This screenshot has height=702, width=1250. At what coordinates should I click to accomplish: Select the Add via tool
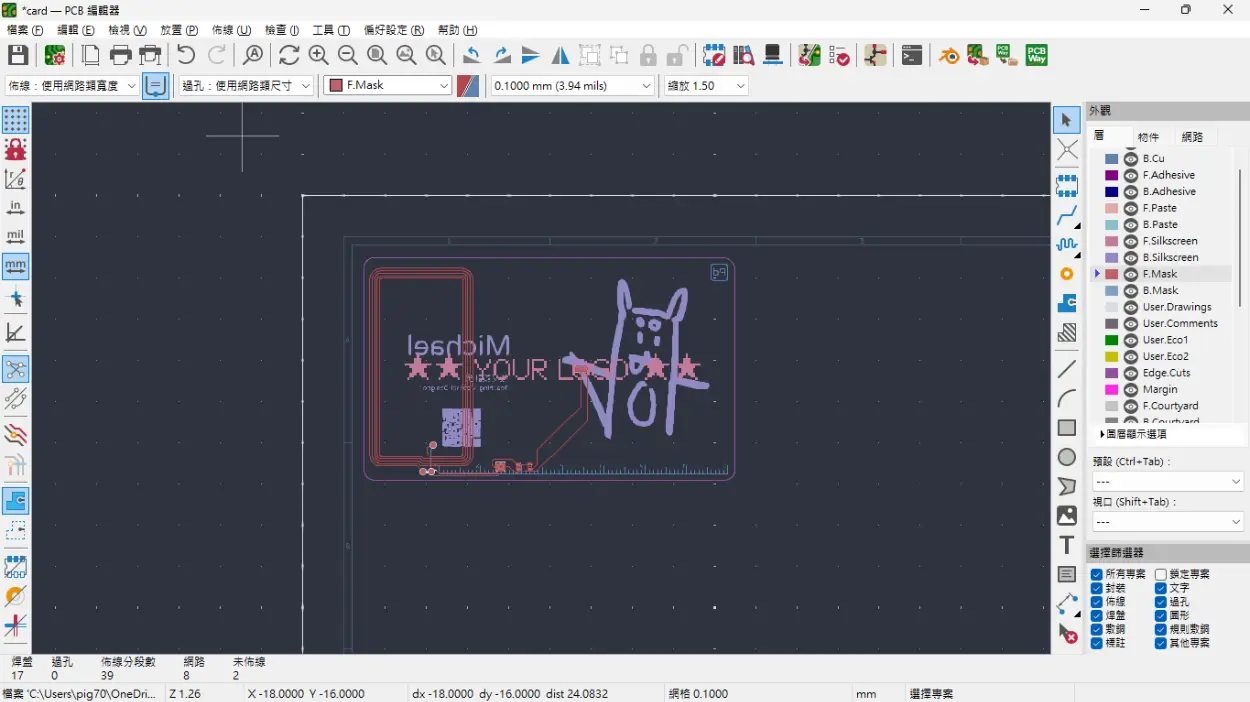1067,274
